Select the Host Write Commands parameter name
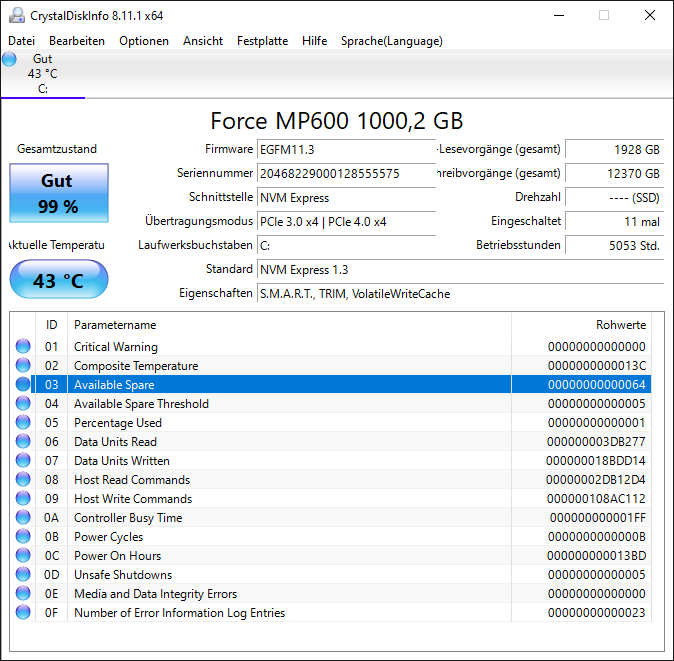 133,499
